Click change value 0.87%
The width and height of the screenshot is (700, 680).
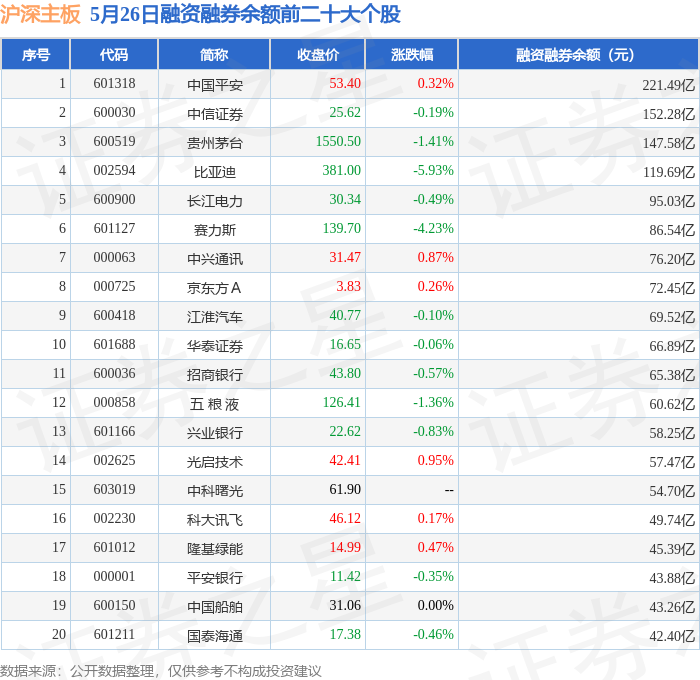tap(435, 258)
